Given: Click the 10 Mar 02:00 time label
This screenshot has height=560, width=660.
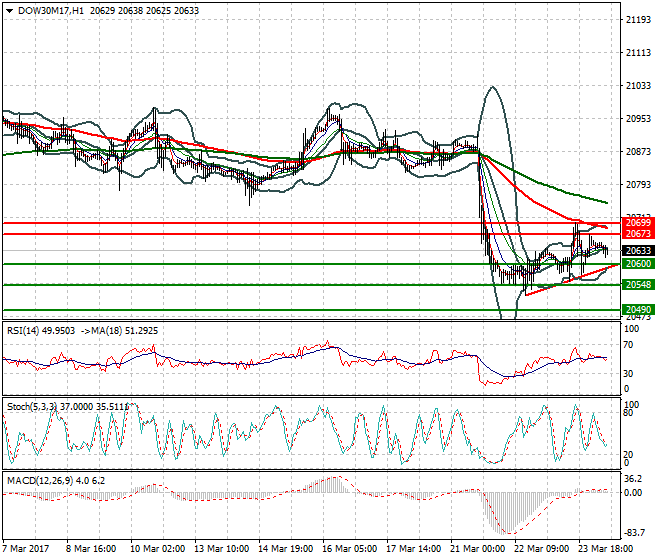Looking at the screenshot, I should click(x=157, y=549).
